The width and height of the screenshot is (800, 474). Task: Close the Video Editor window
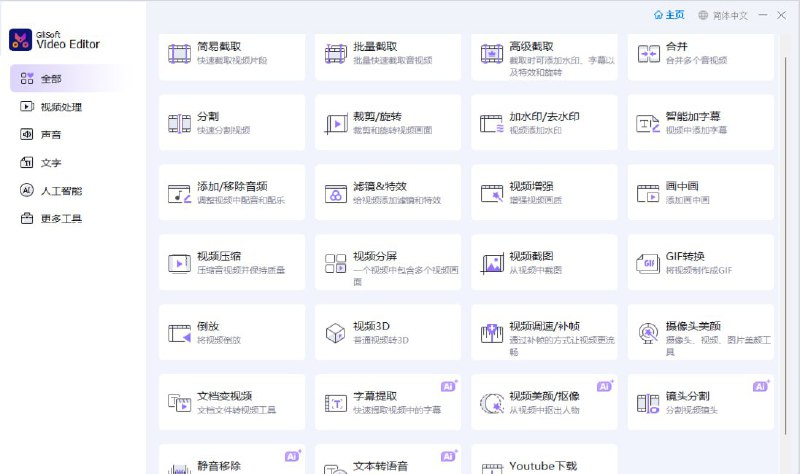coord(782,15)
